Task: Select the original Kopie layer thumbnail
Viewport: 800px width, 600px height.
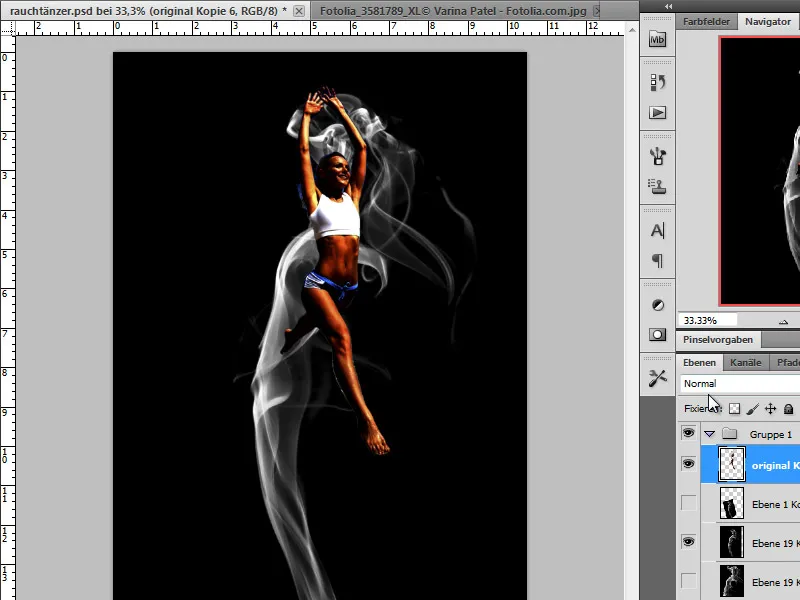Action: [x=732, y=464]
